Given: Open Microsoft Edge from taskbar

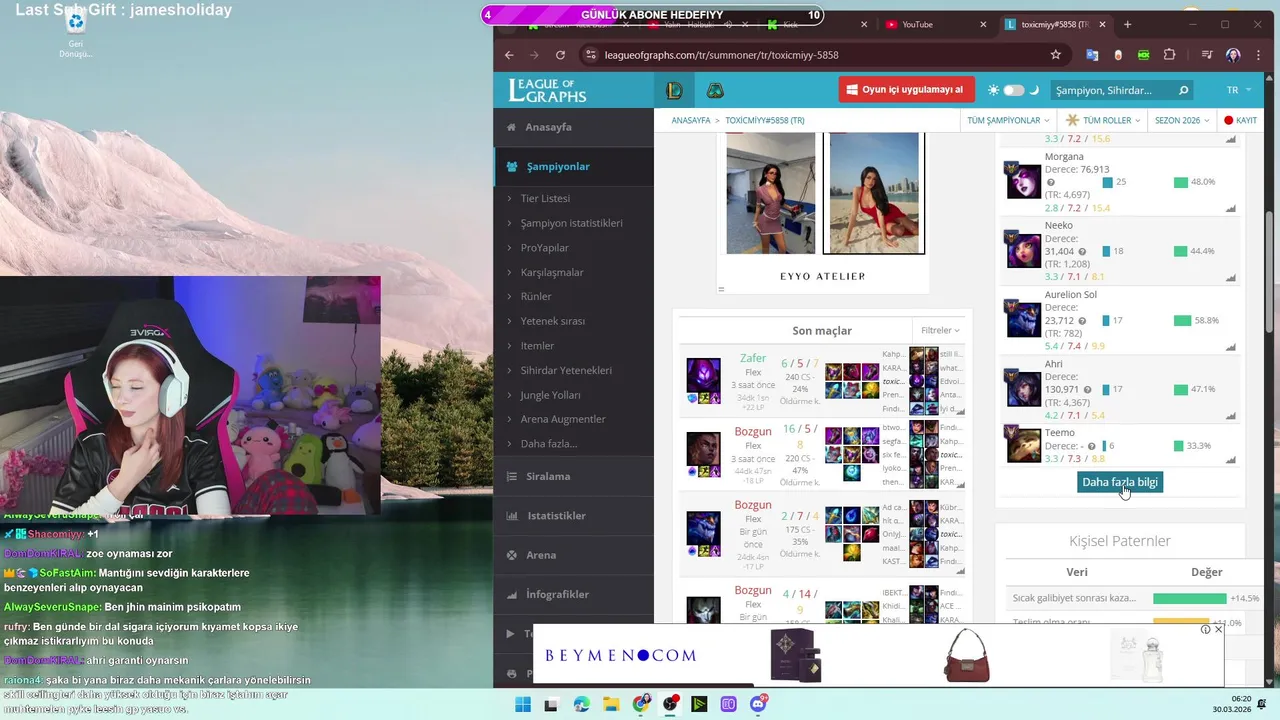Looking at the screenshot, I should tap(582, 704).
